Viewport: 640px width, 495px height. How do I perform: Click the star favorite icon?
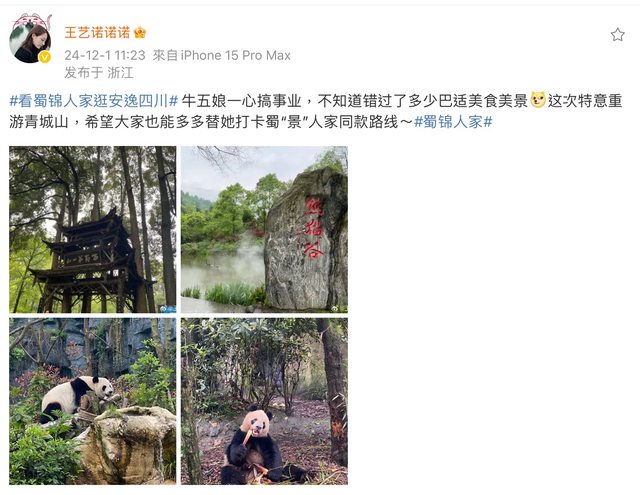[x=618, y=35]
